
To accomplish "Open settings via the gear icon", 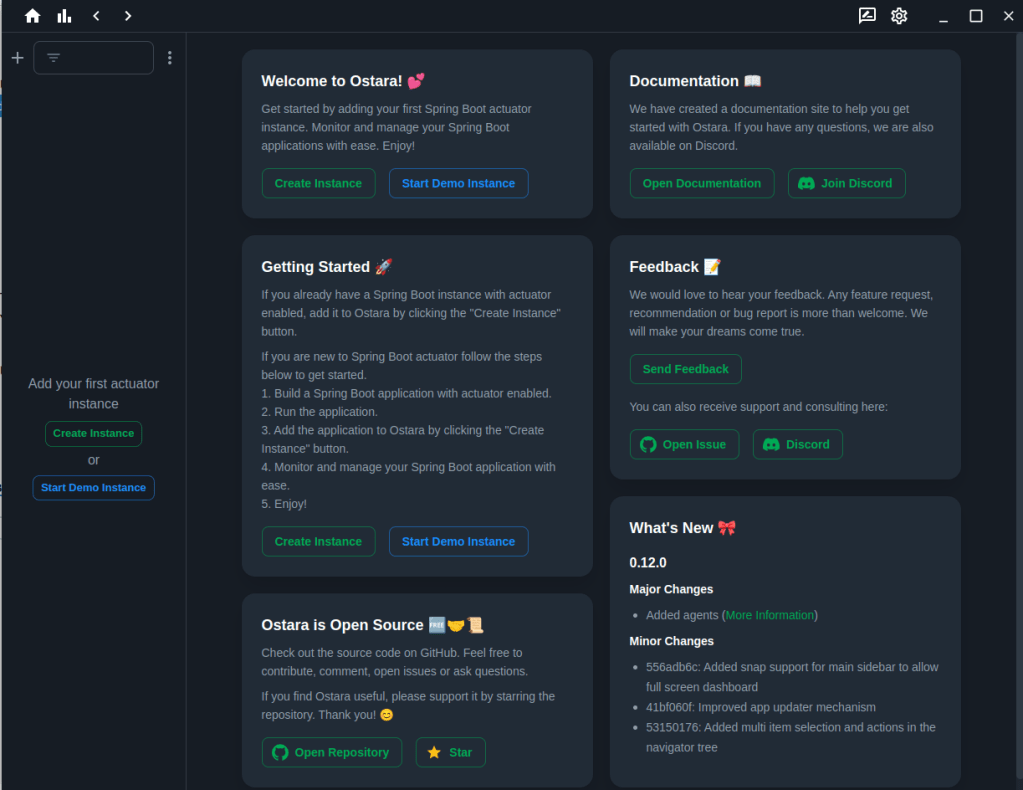I will [x=899, y=16].
